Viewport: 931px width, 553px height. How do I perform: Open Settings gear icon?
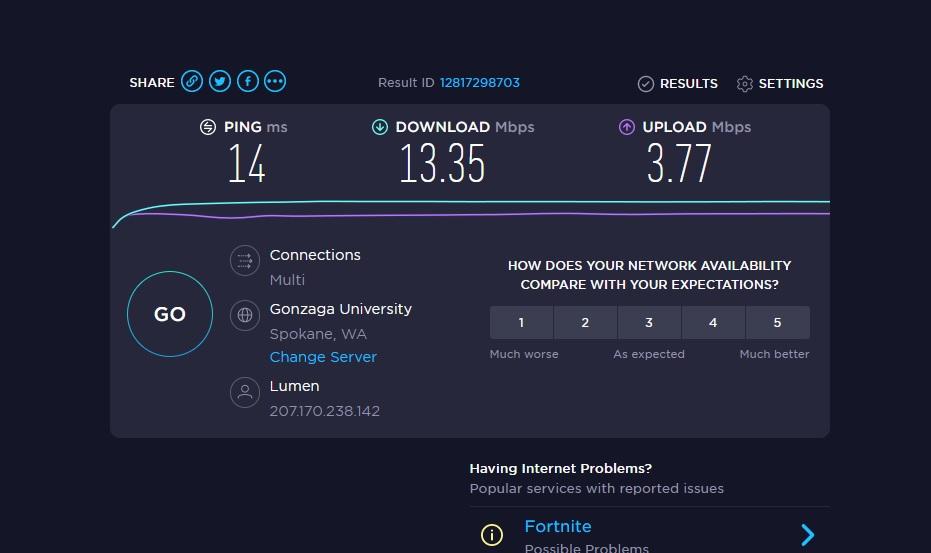pyautogui.click(x=744, y=84)
